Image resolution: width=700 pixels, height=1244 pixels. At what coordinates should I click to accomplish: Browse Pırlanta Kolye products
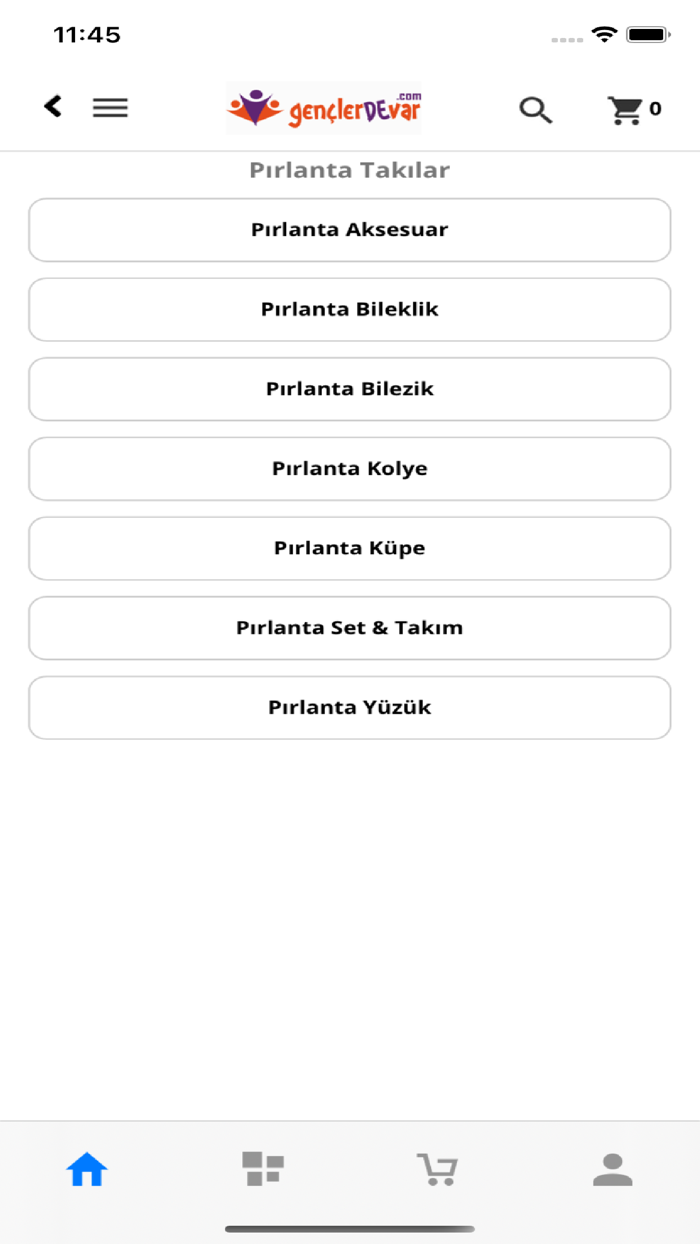349,468
